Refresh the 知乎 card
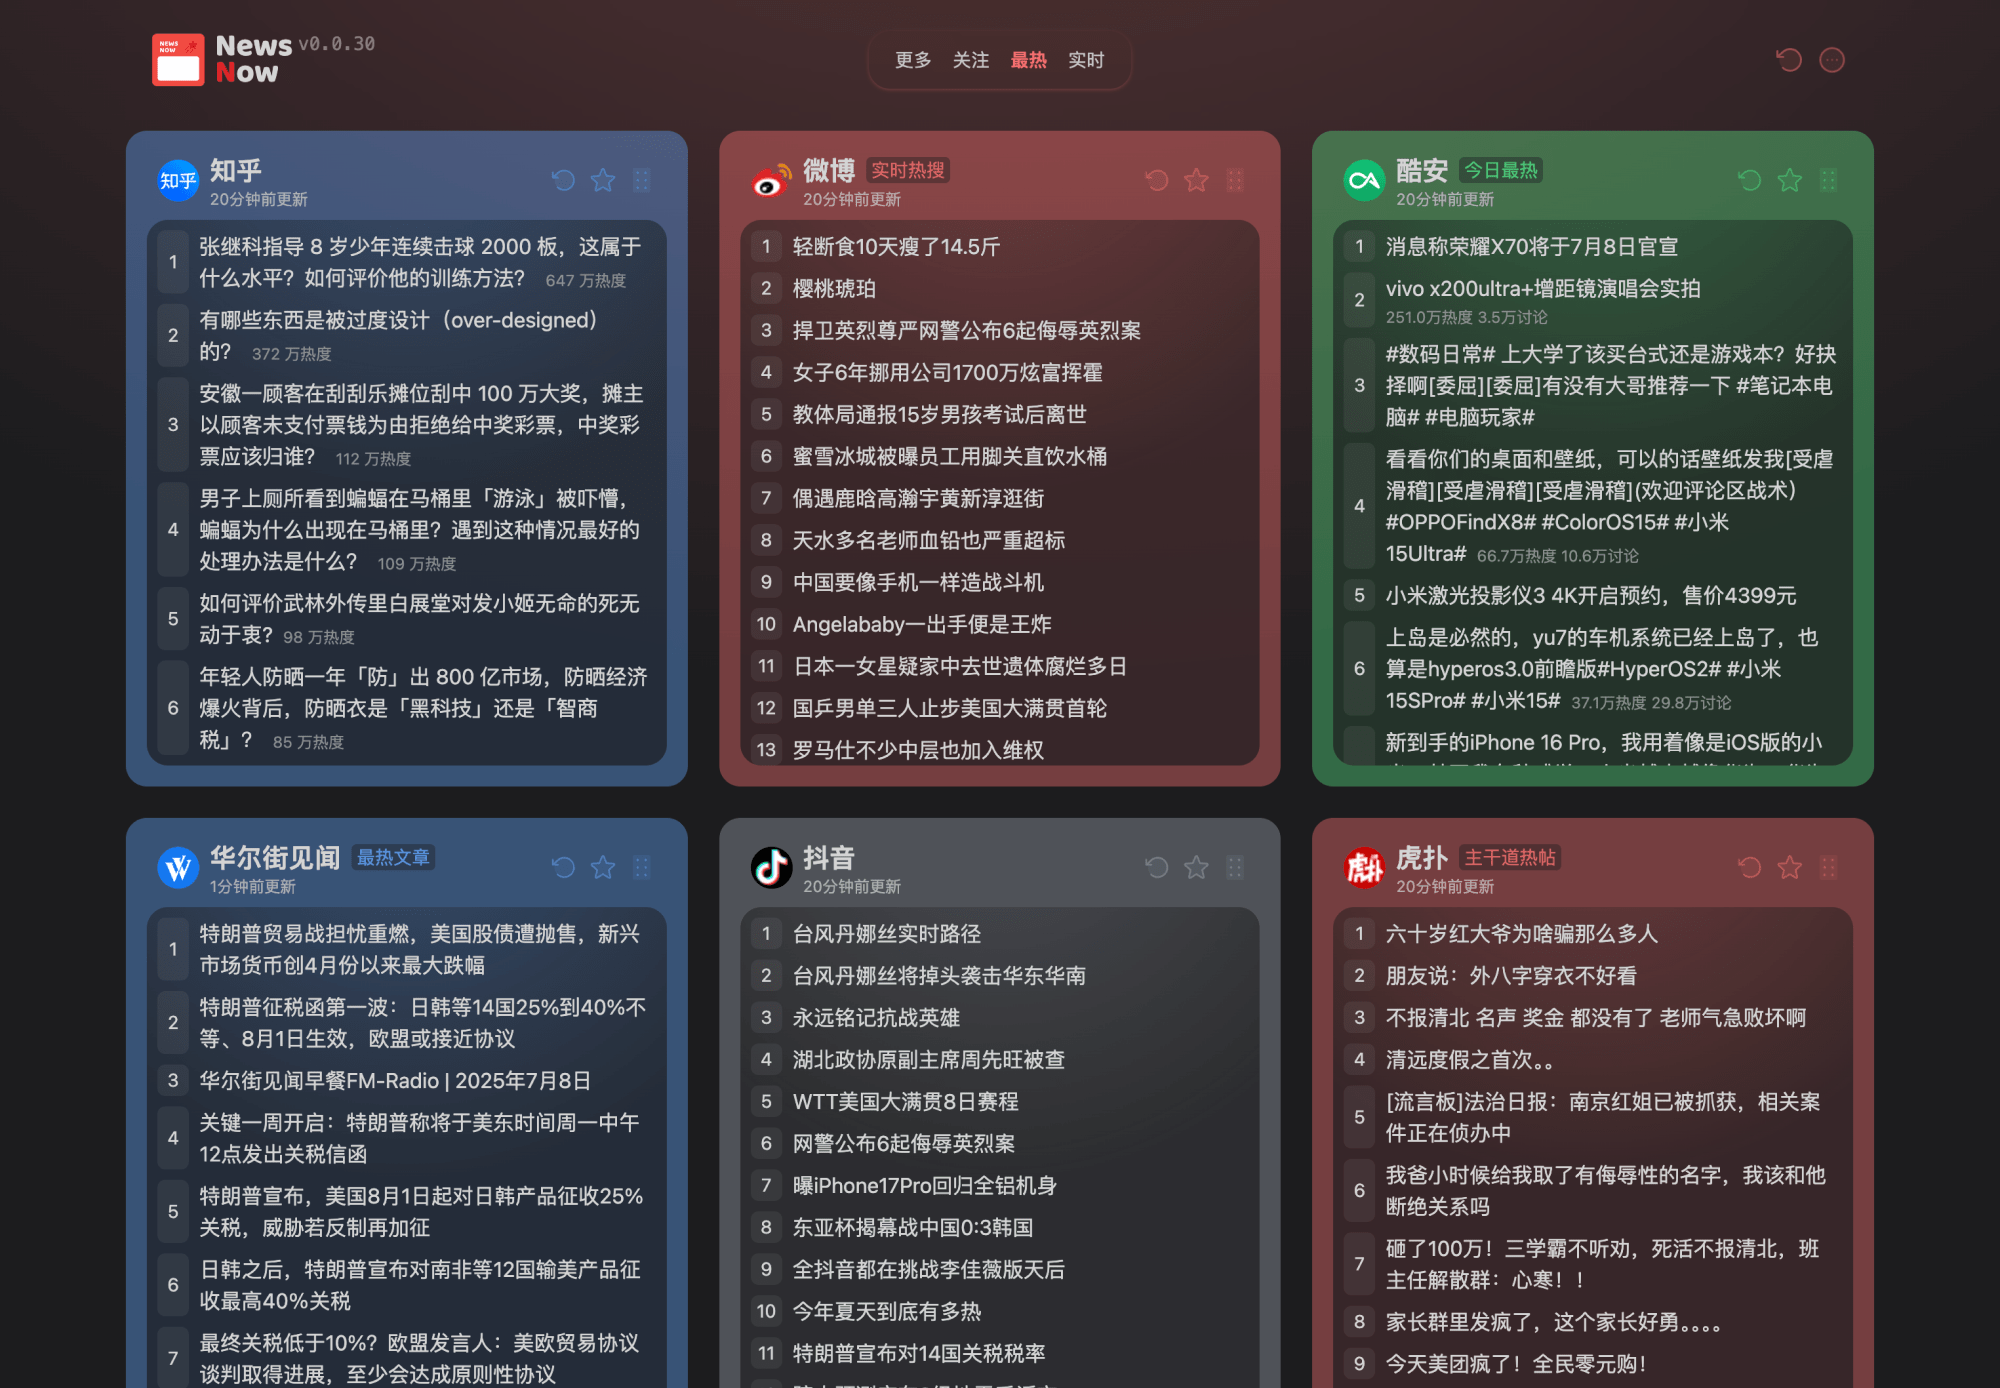2000x1388 pixels. [x=563, y=180]
